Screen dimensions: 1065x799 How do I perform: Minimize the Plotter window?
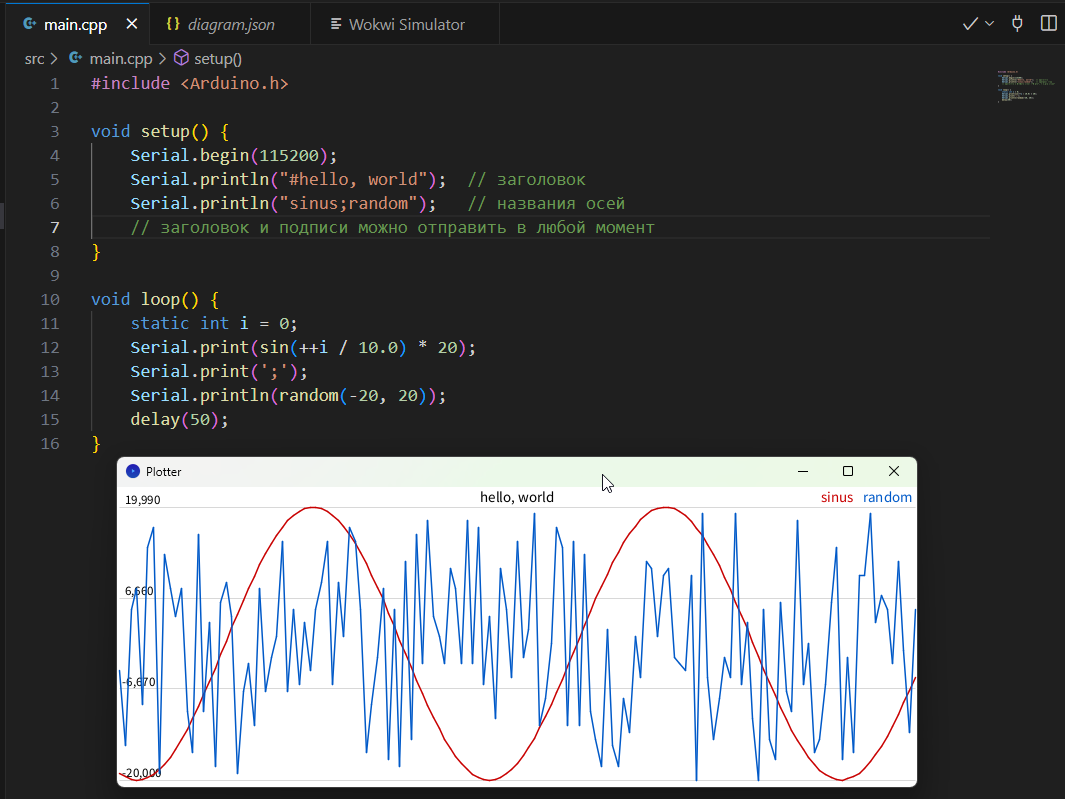pos(803,472)
